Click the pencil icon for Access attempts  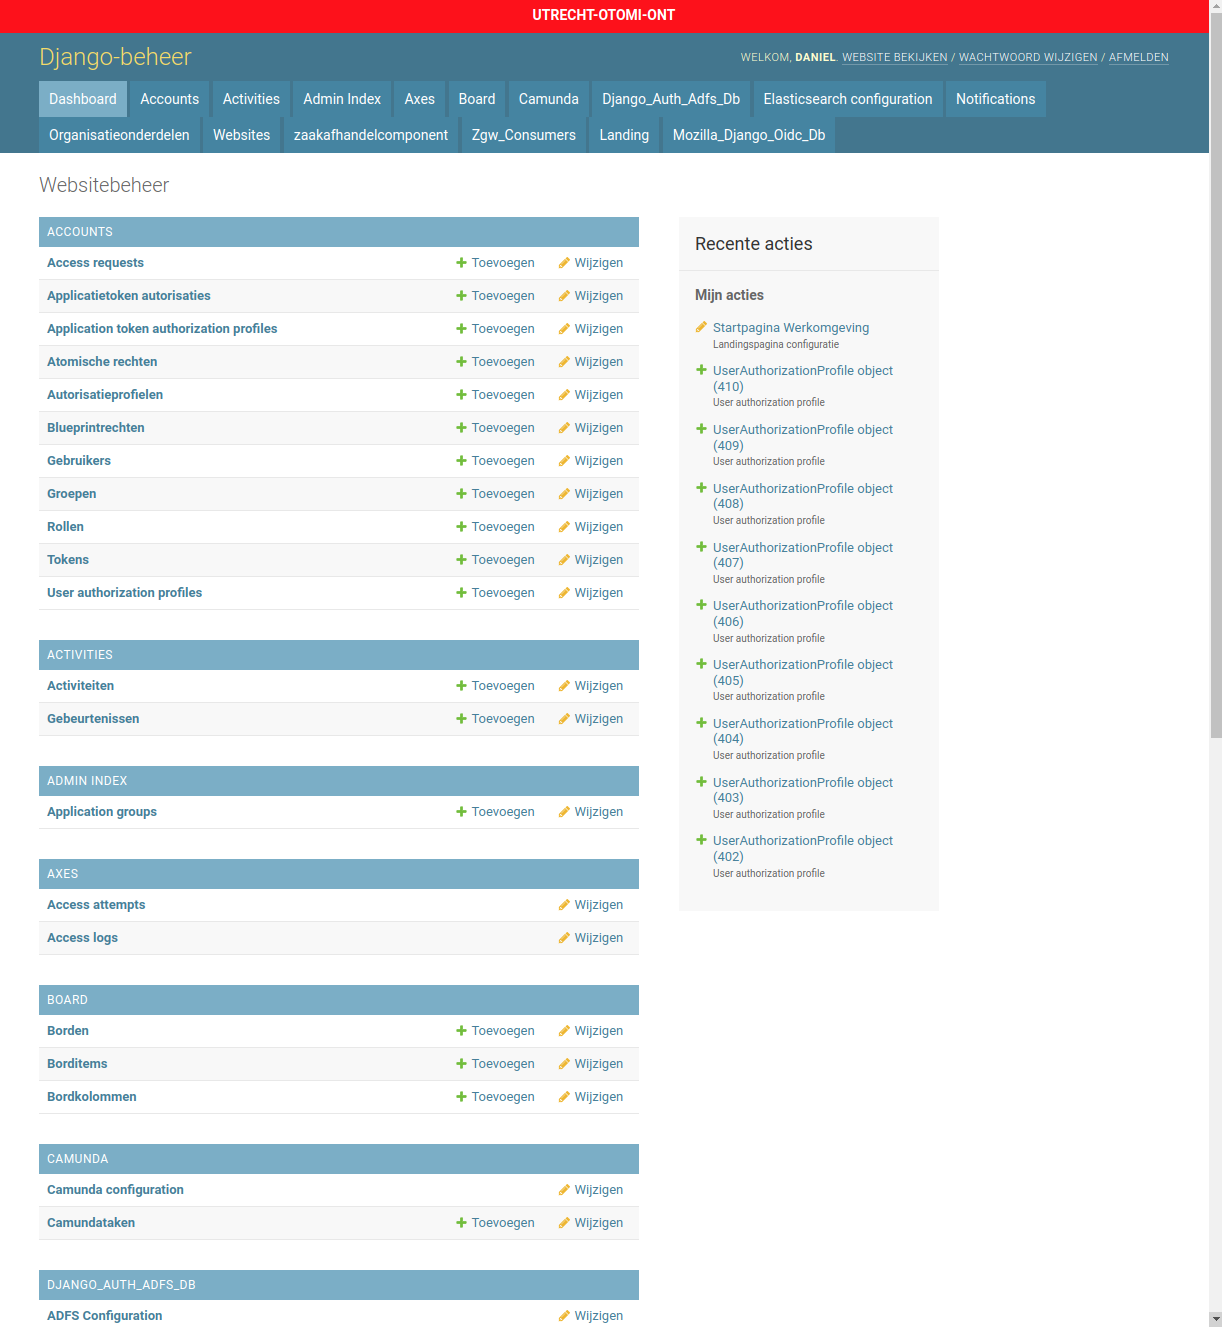coord(564,905)
